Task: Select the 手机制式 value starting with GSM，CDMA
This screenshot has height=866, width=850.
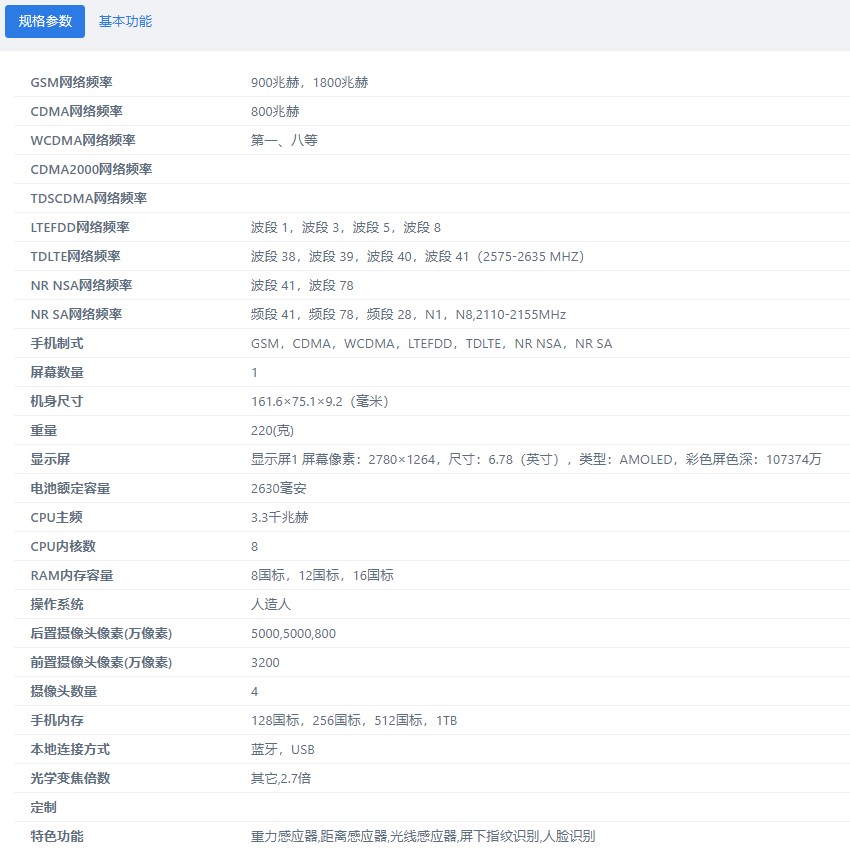Action: tap(431, 343)
